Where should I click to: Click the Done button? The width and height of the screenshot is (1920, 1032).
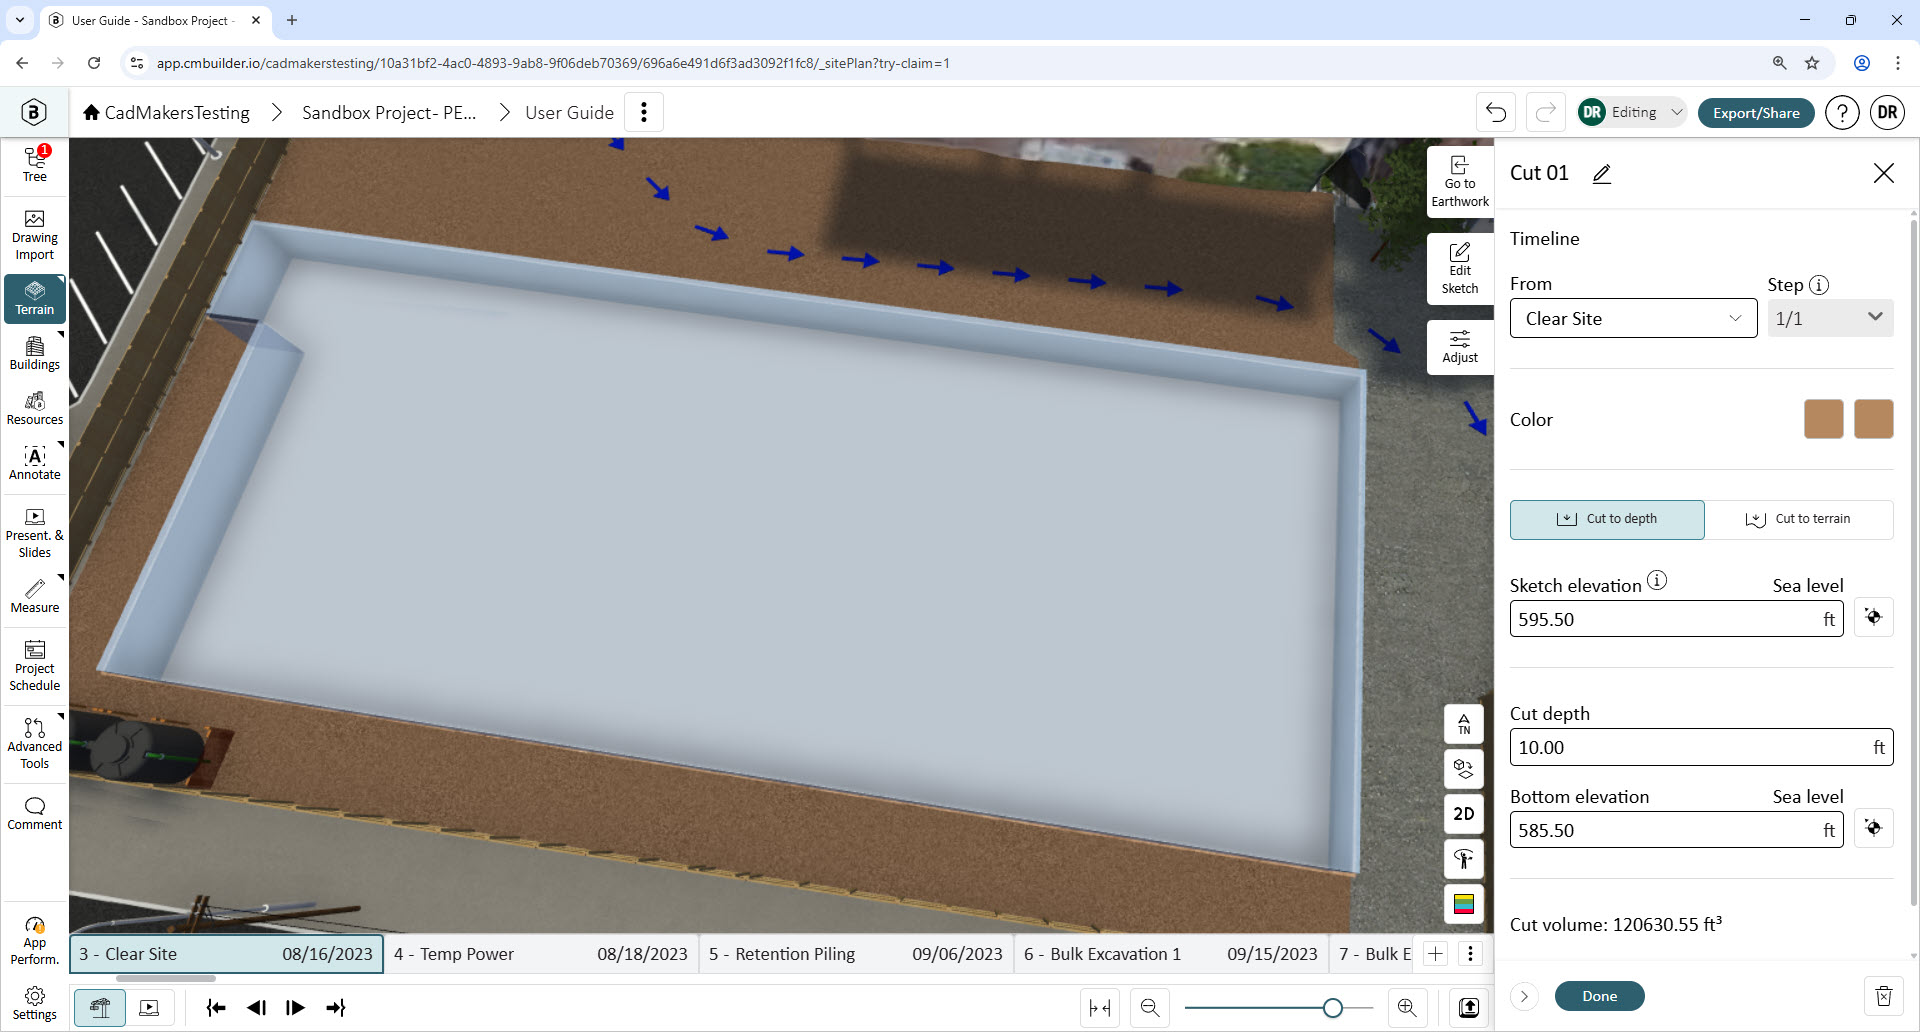coord(1599,996)
